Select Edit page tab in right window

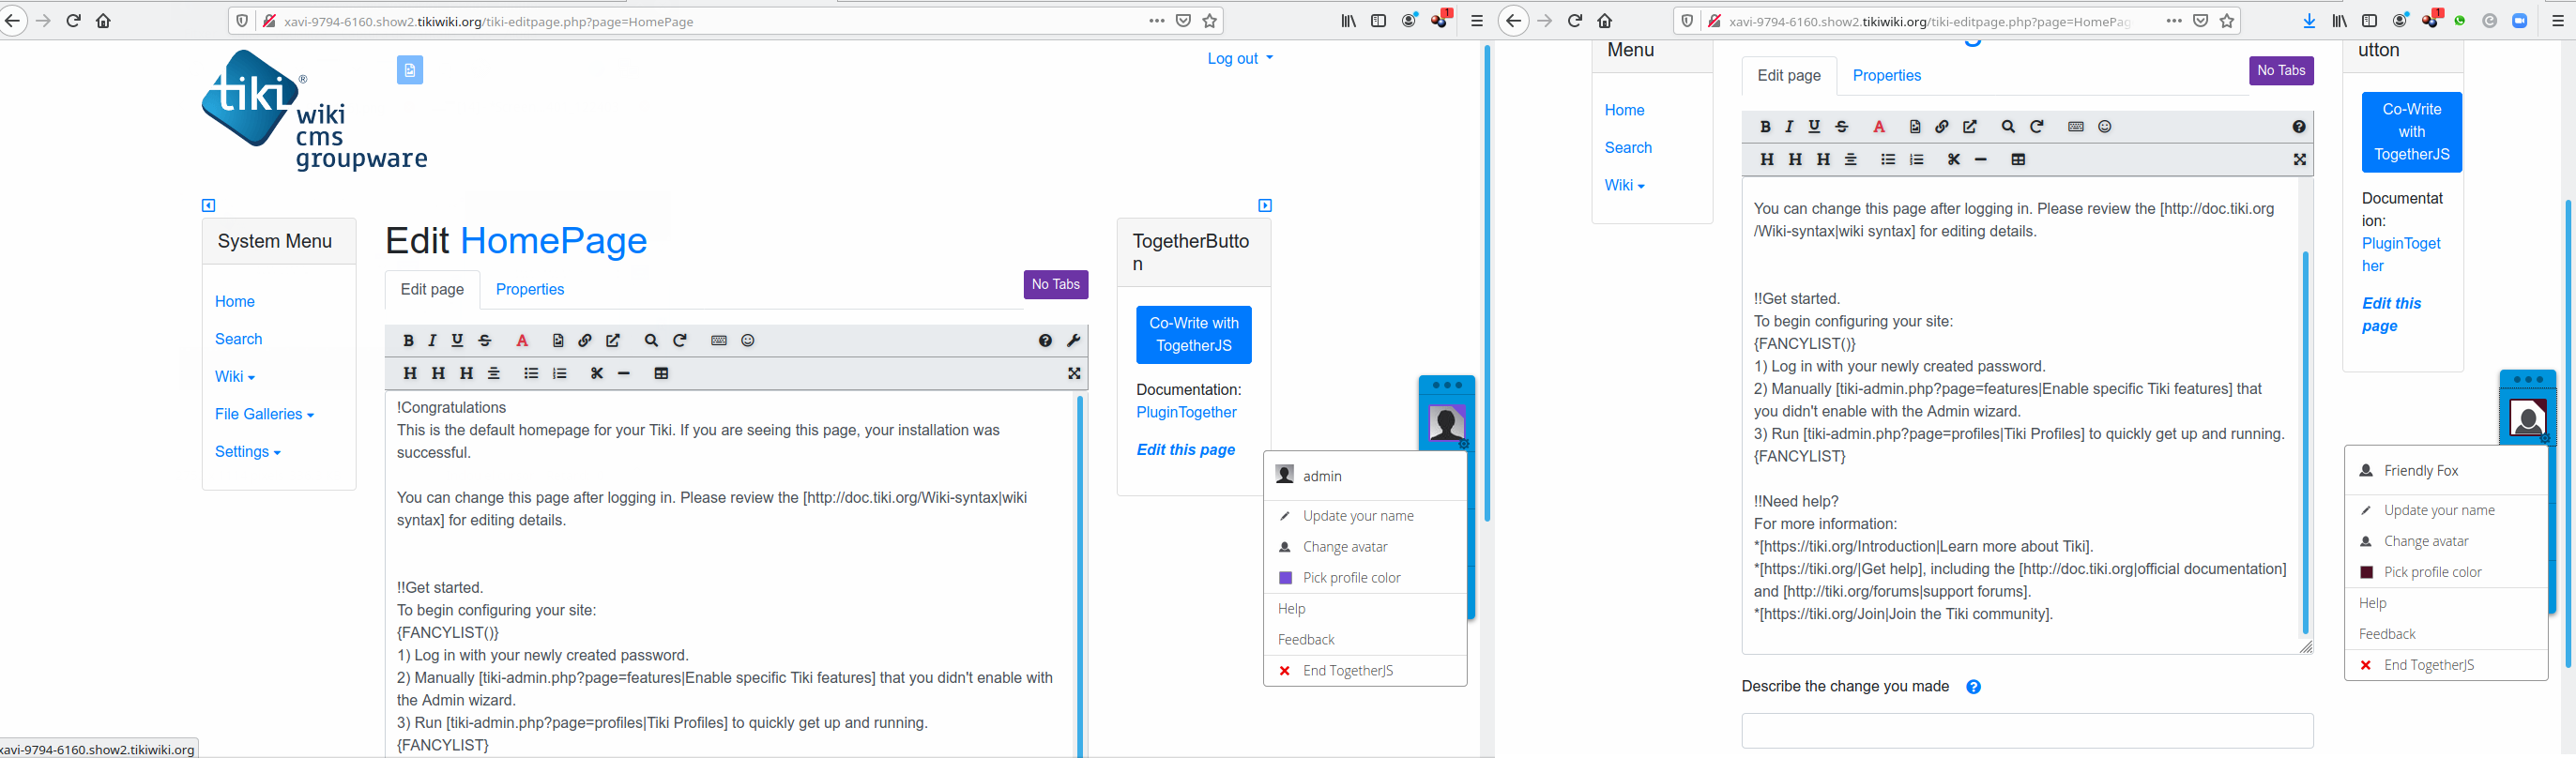(x=1789, y=75)
